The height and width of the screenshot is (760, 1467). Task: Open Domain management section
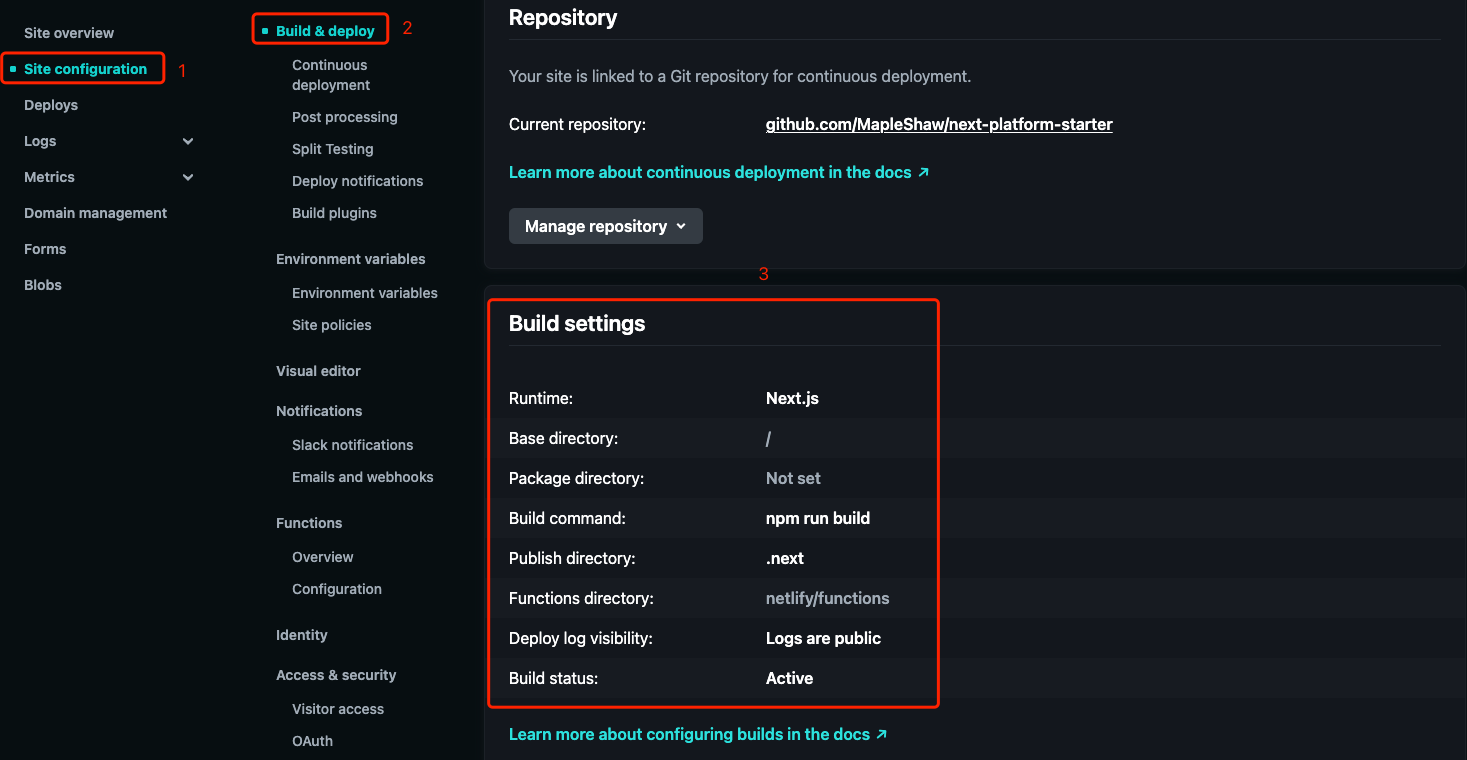pyautogui.click(x=95, y=213)
